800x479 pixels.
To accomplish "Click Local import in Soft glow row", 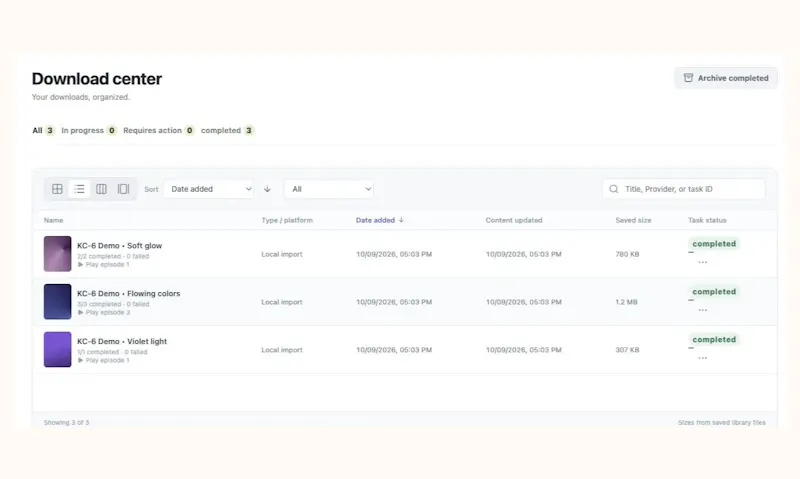I will pos(282,254).
